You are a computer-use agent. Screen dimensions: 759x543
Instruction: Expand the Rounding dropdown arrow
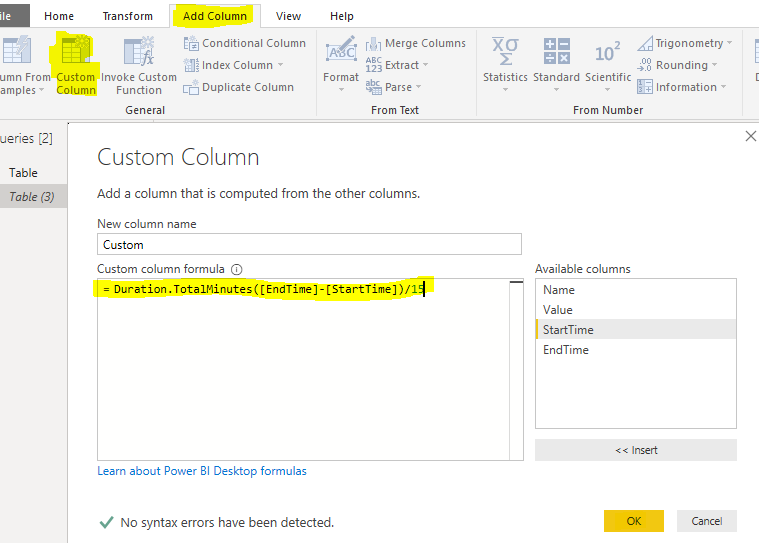714,65
